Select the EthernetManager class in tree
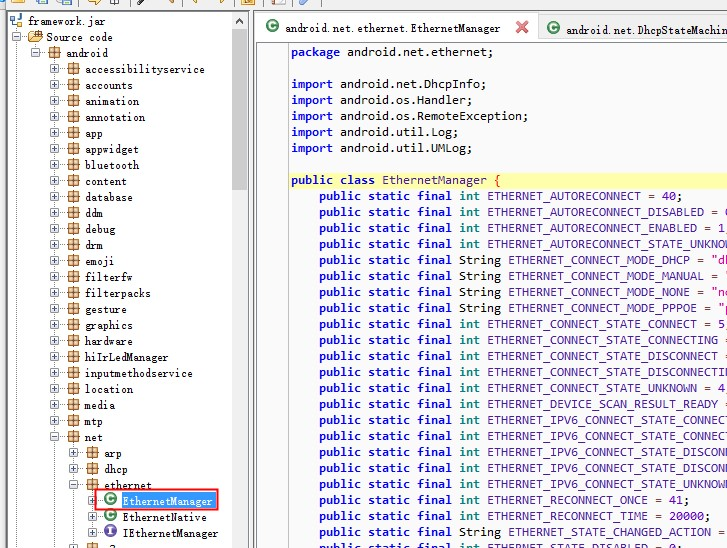727x548 pixels. (x=167, y=501)
